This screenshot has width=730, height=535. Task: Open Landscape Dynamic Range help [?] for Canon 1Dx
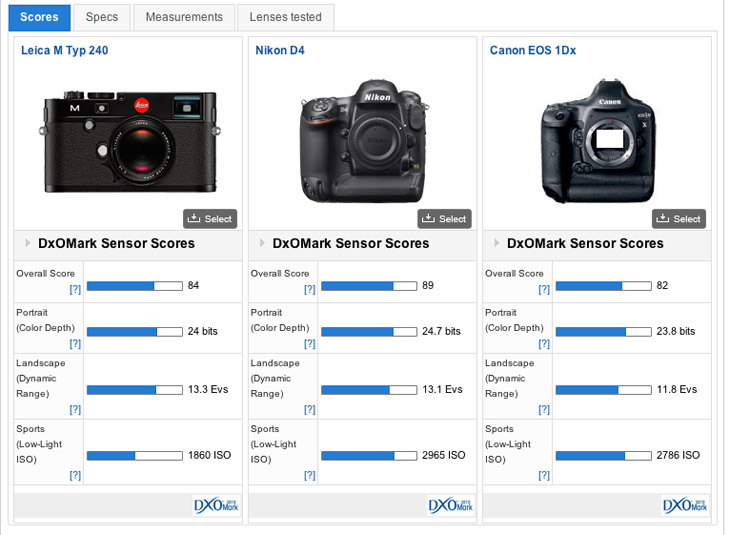pos(544,409)
